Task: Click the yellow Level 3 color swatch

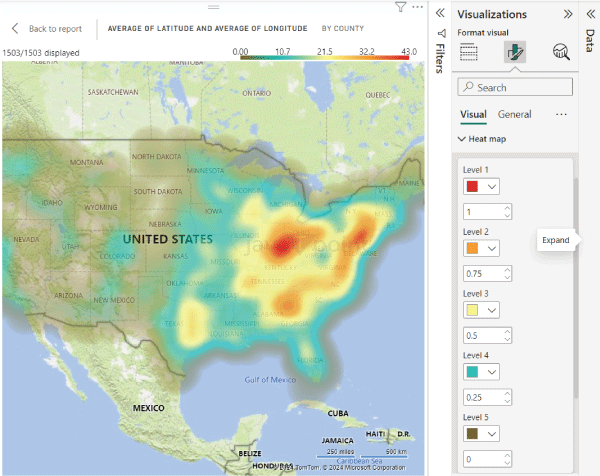Action: tap(472, 310)
